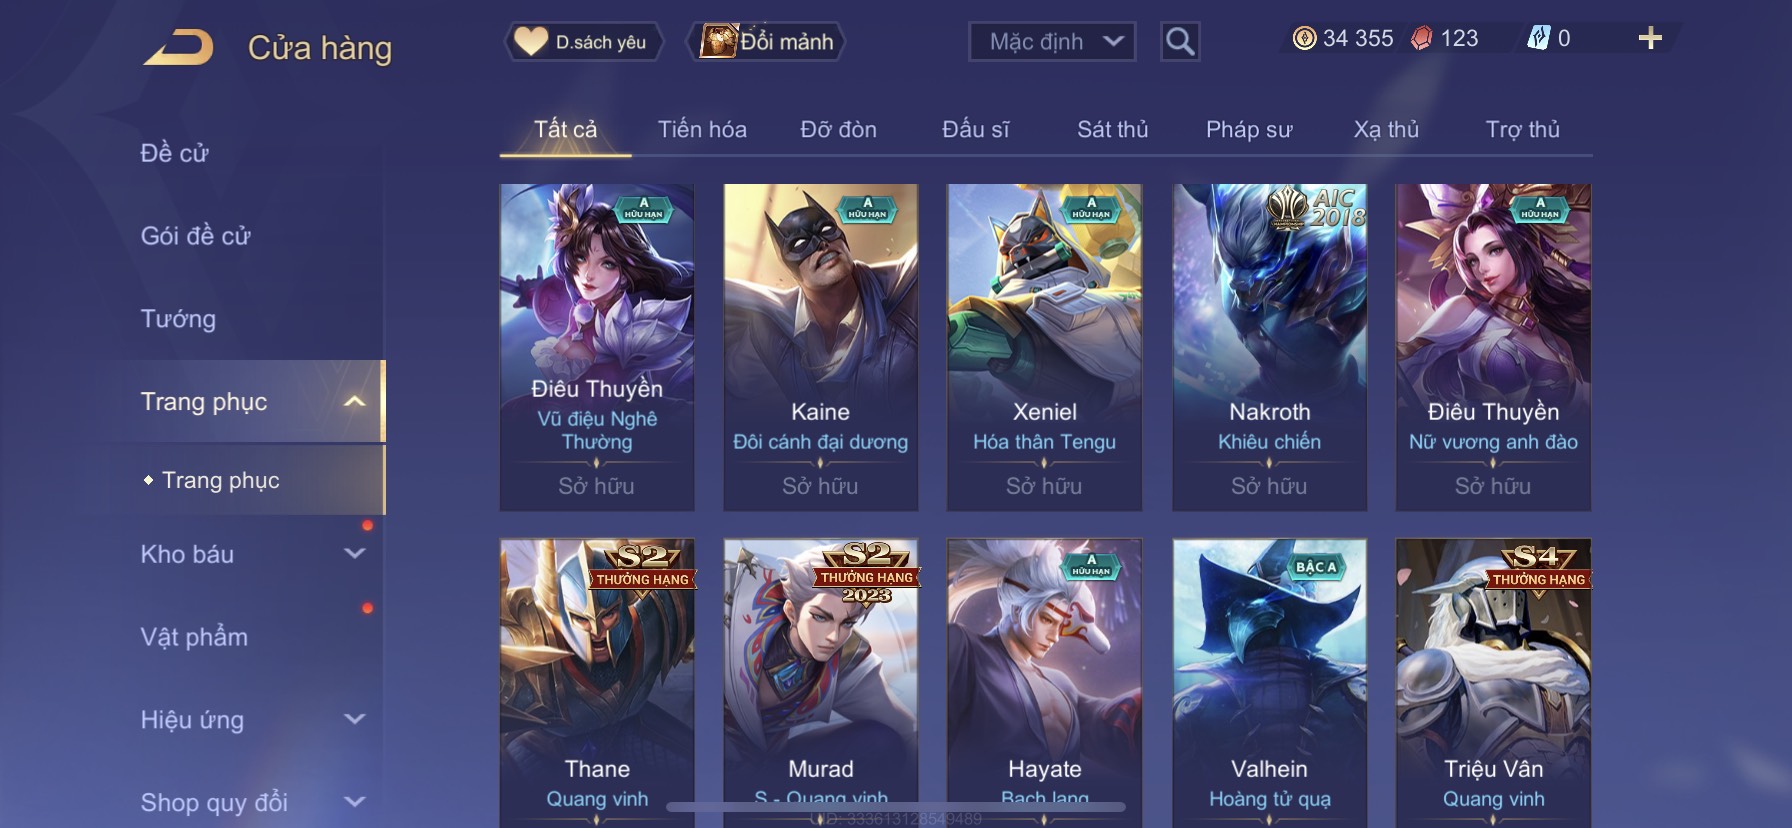
Task: Select the Tiến hóa filter tab
Action: pyautogui.click(x=702, y=130)
